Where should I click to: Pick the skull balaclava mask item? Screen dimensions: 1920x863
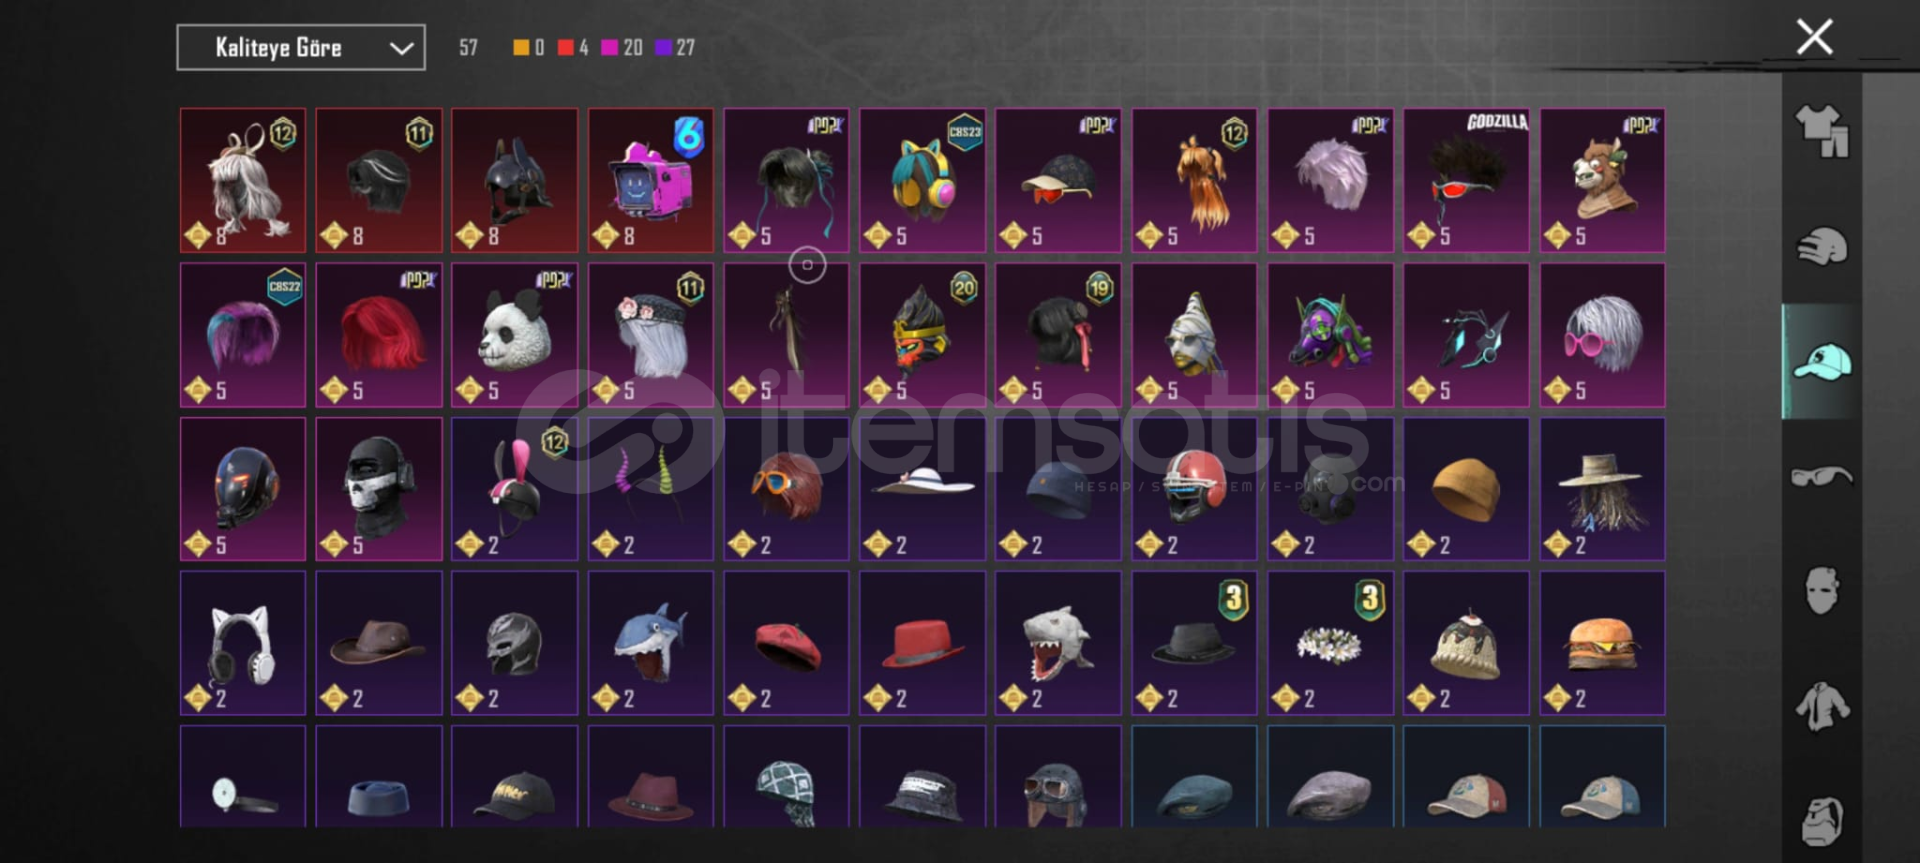pyautogui.click(x=379, y=489)
